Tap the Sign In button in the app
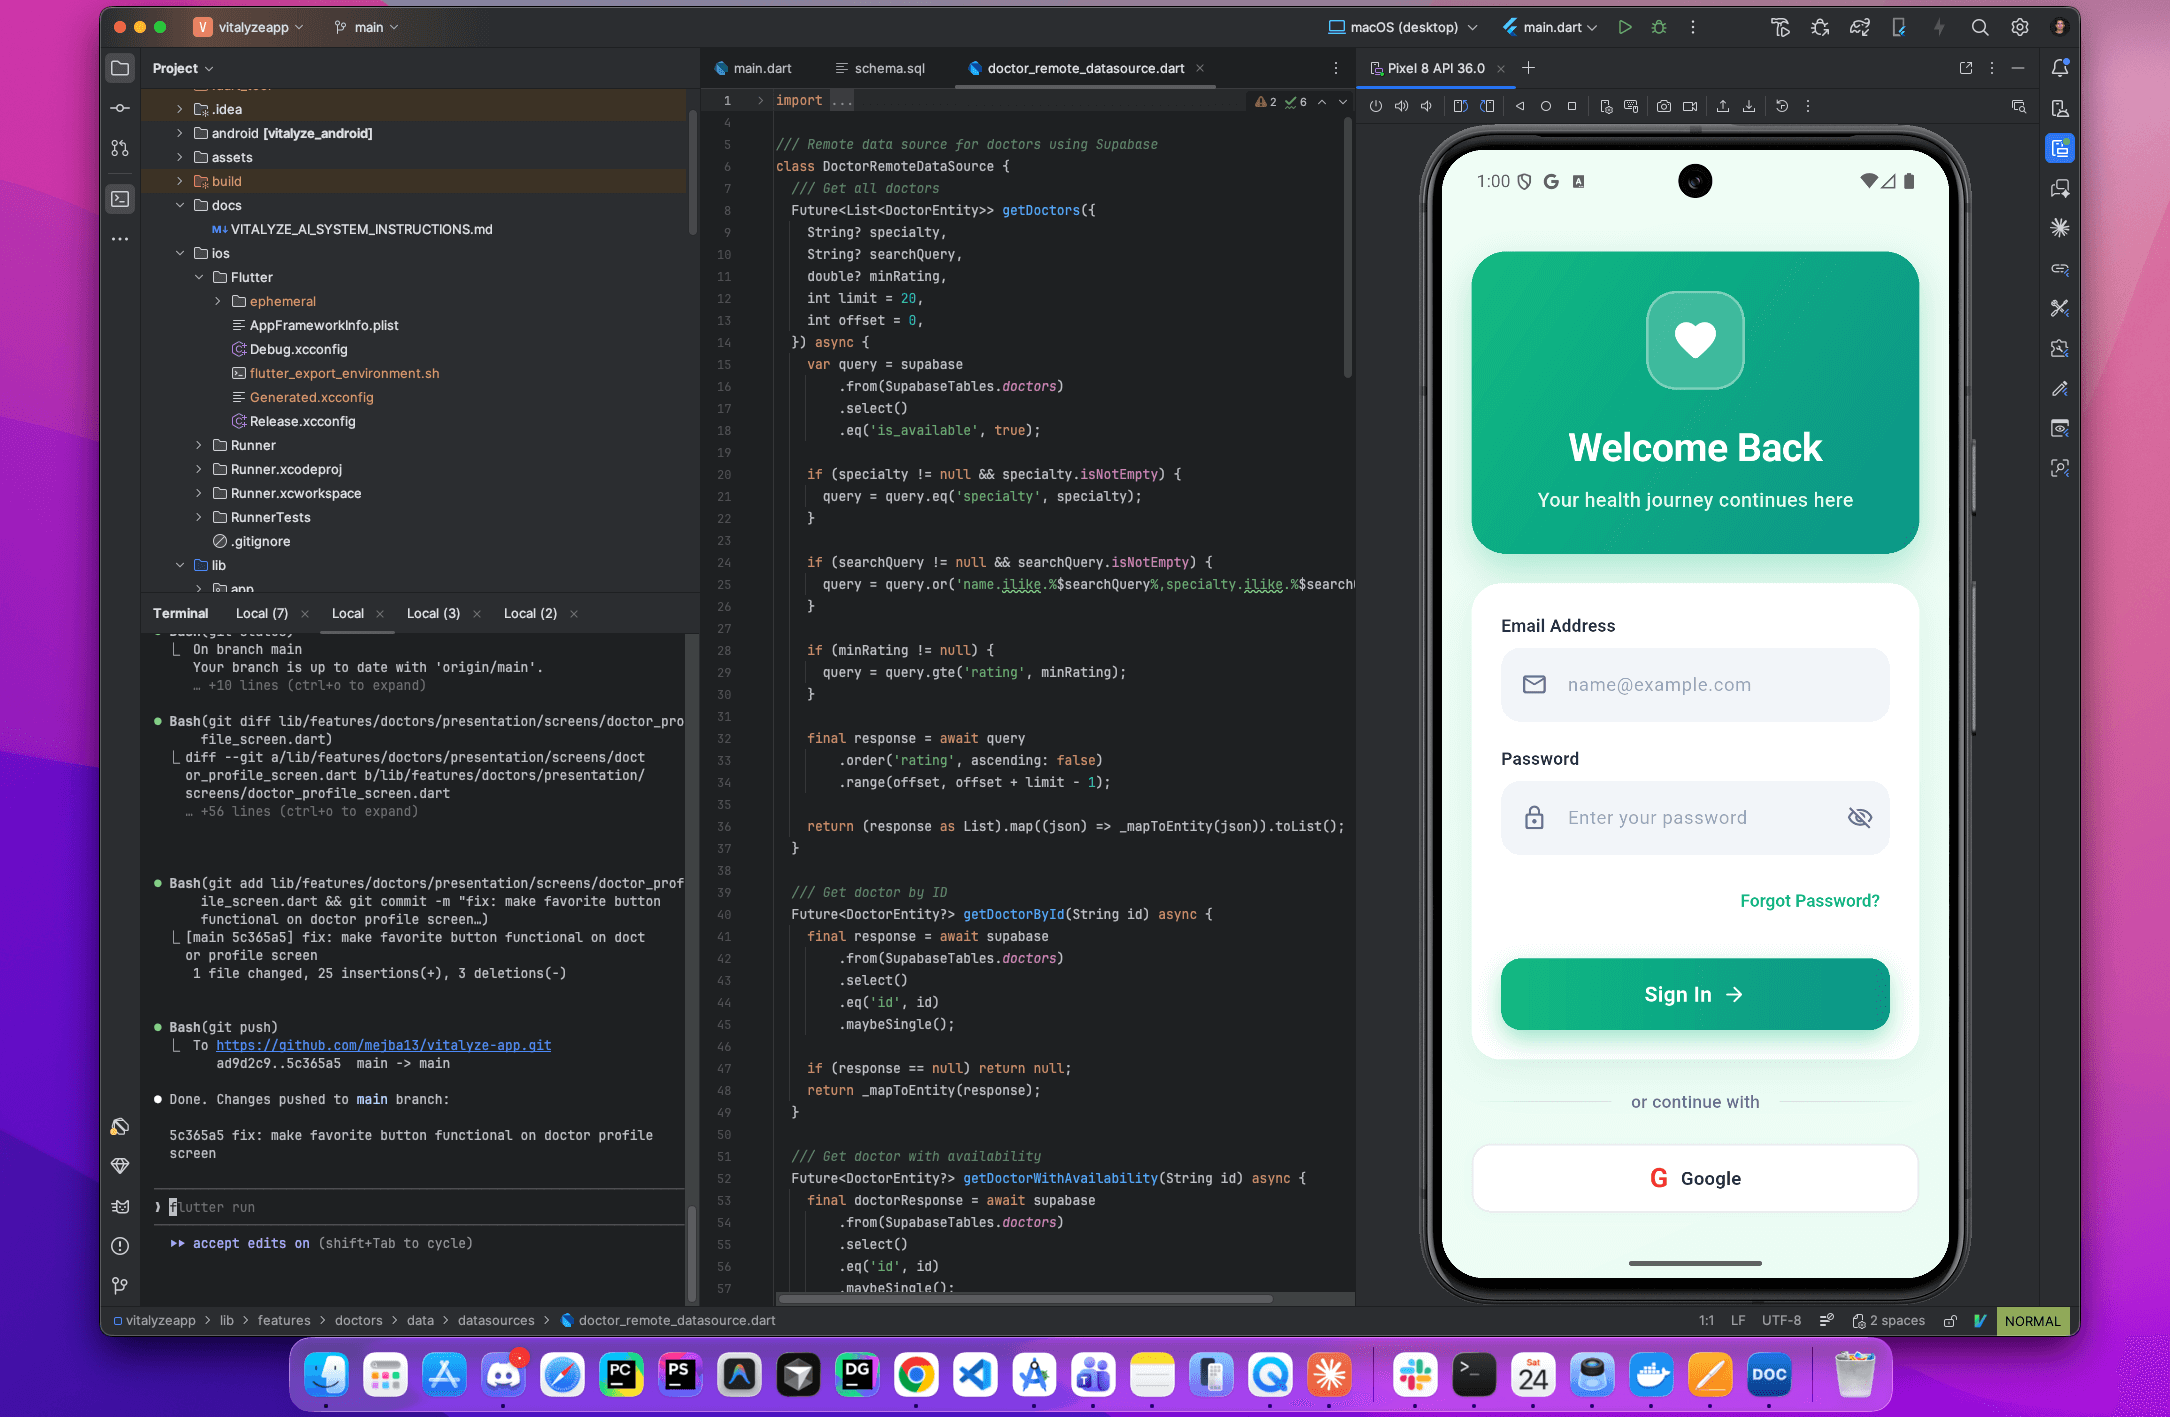Screen dimensions: 2170x1417 1694,994
